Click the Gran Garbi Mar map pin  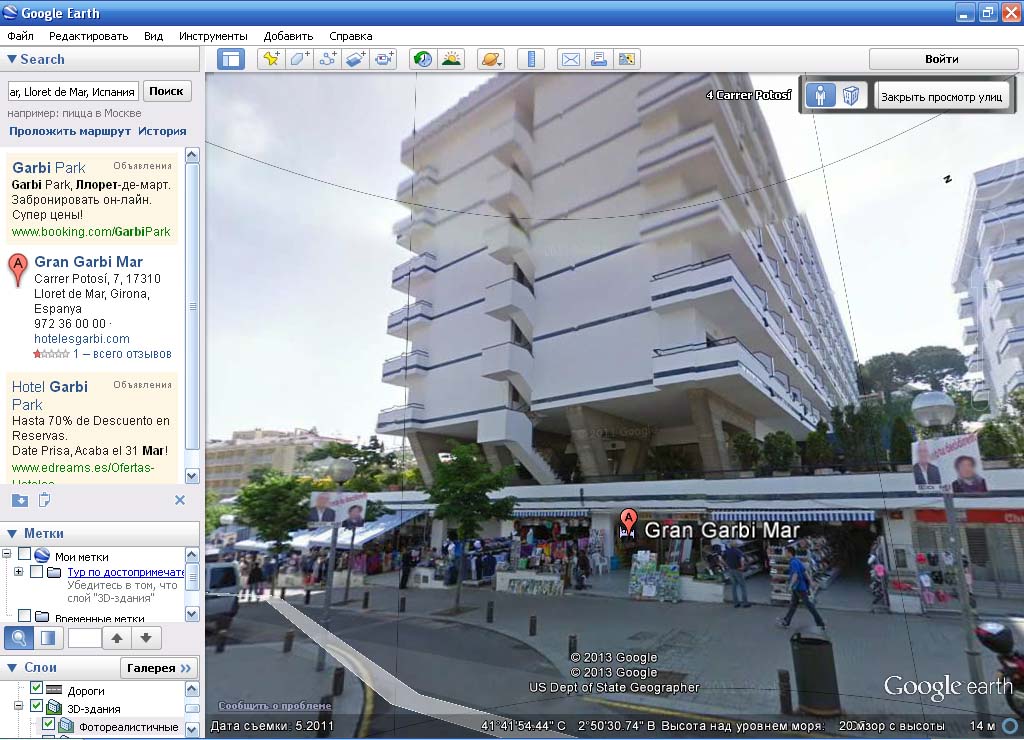click(628, 524)
